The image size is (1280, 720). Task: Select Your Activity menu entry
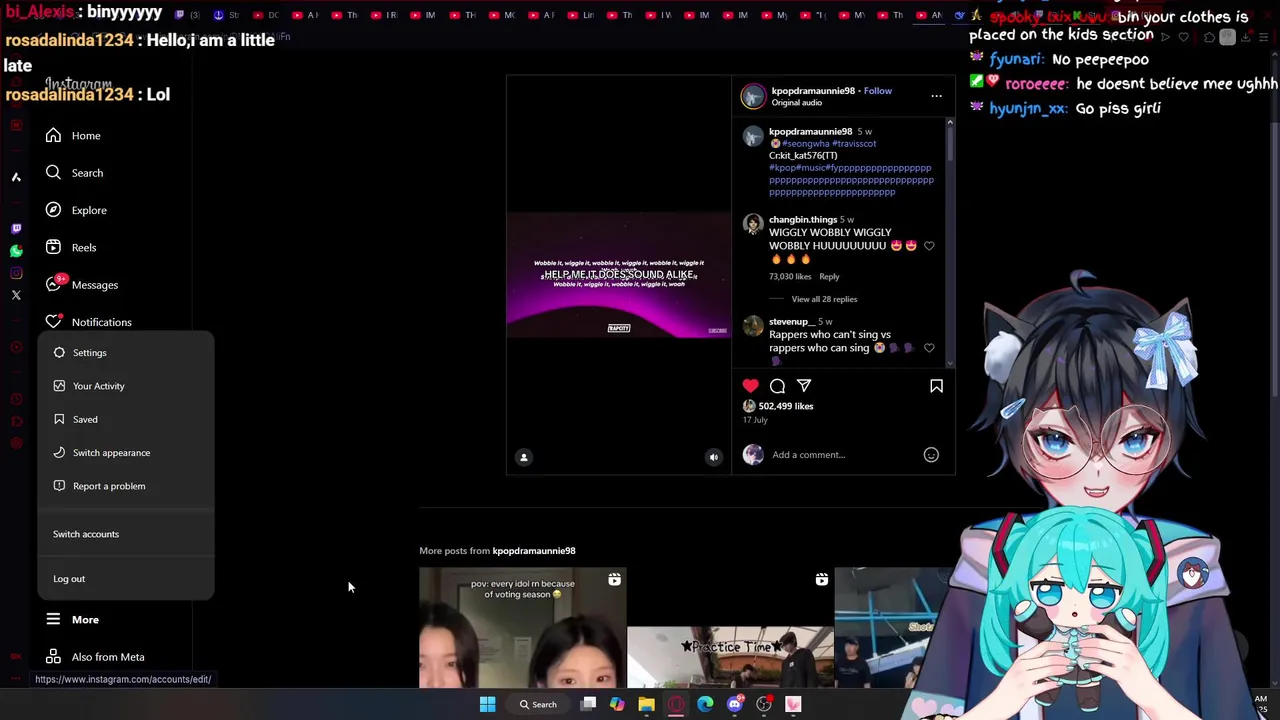tap(125, 386)
